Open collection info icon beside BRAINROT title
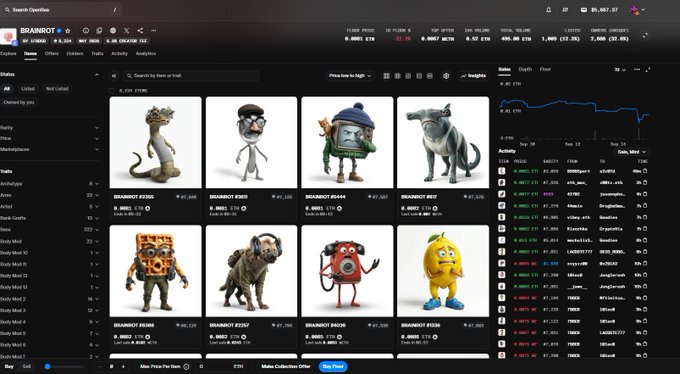 click(x=86, y=31)
